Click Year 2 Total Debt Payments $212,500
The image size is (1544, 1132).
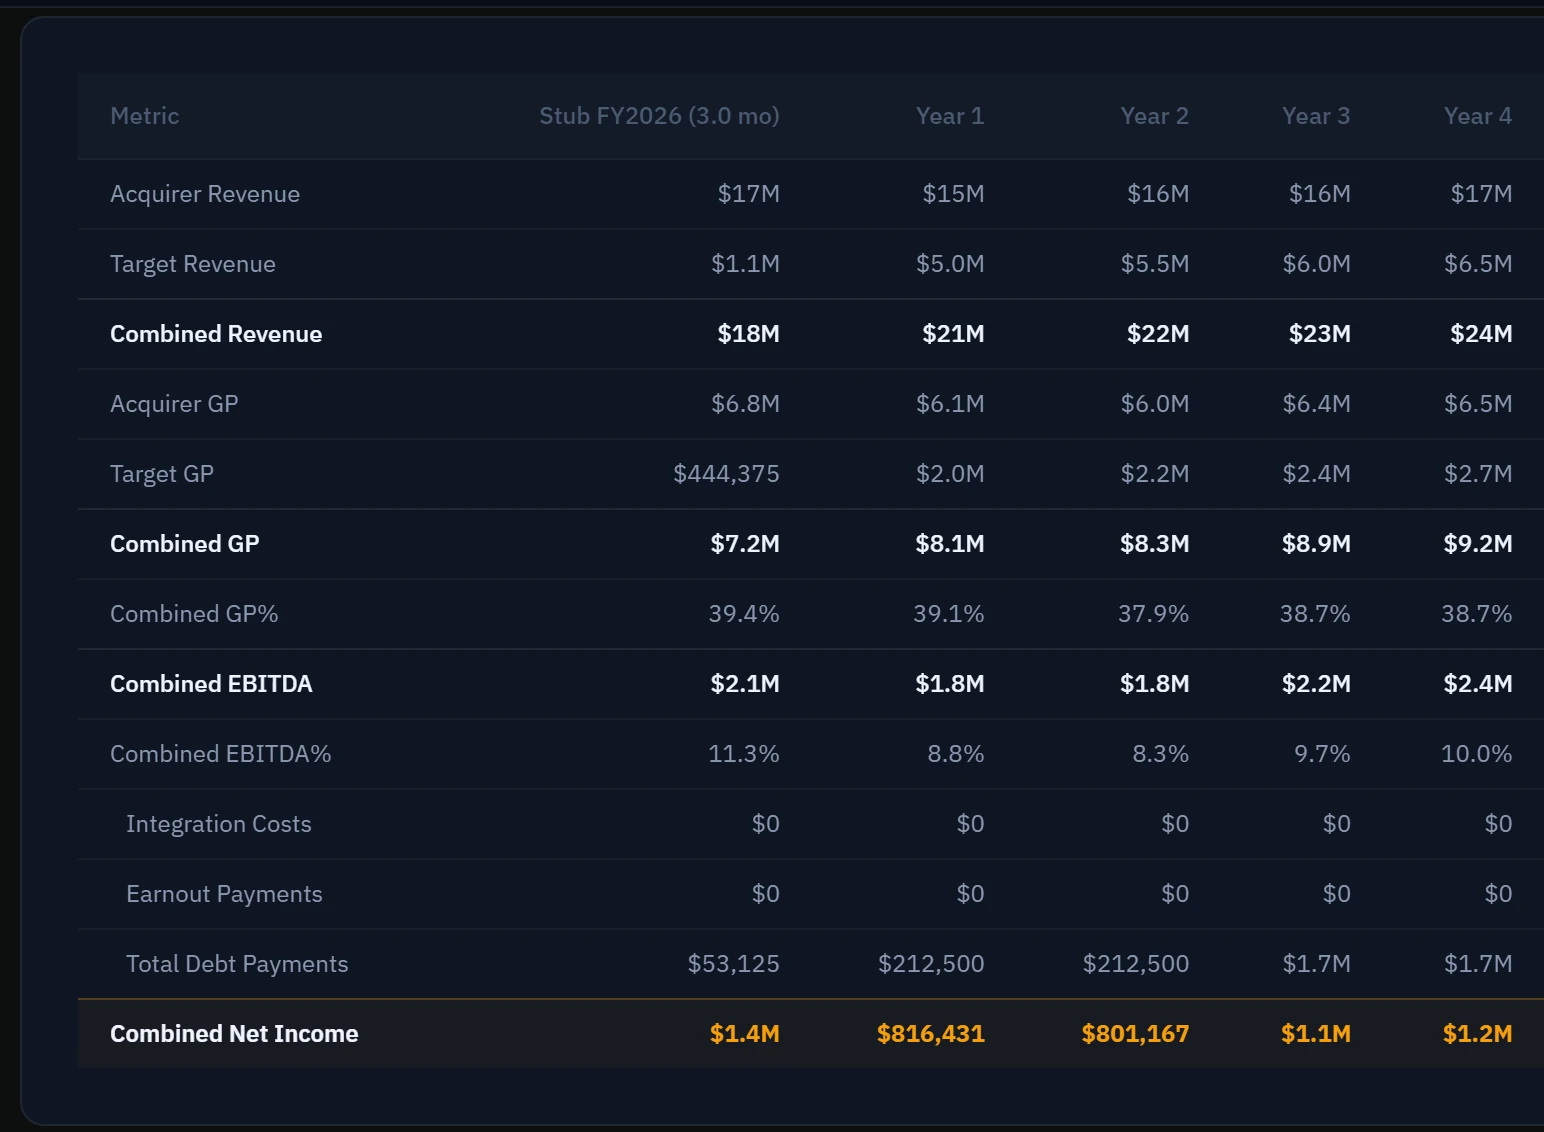pos(1136,964)
